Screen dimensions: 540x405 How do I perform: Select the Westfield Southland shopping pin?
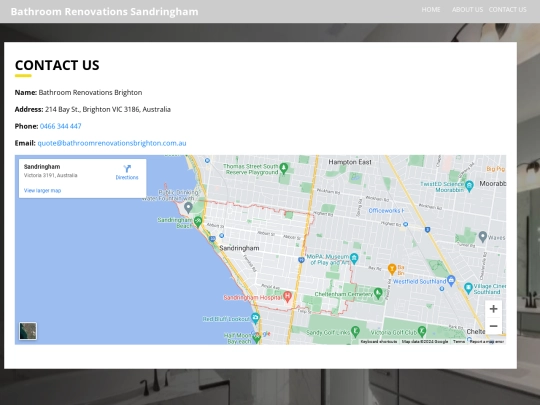[x=451, y=280]
